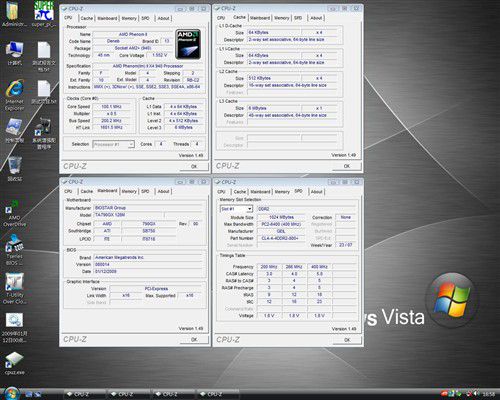500x400 pixels.
Task: Select the cpuz.exe desktop icon
Action: point(14,363)
